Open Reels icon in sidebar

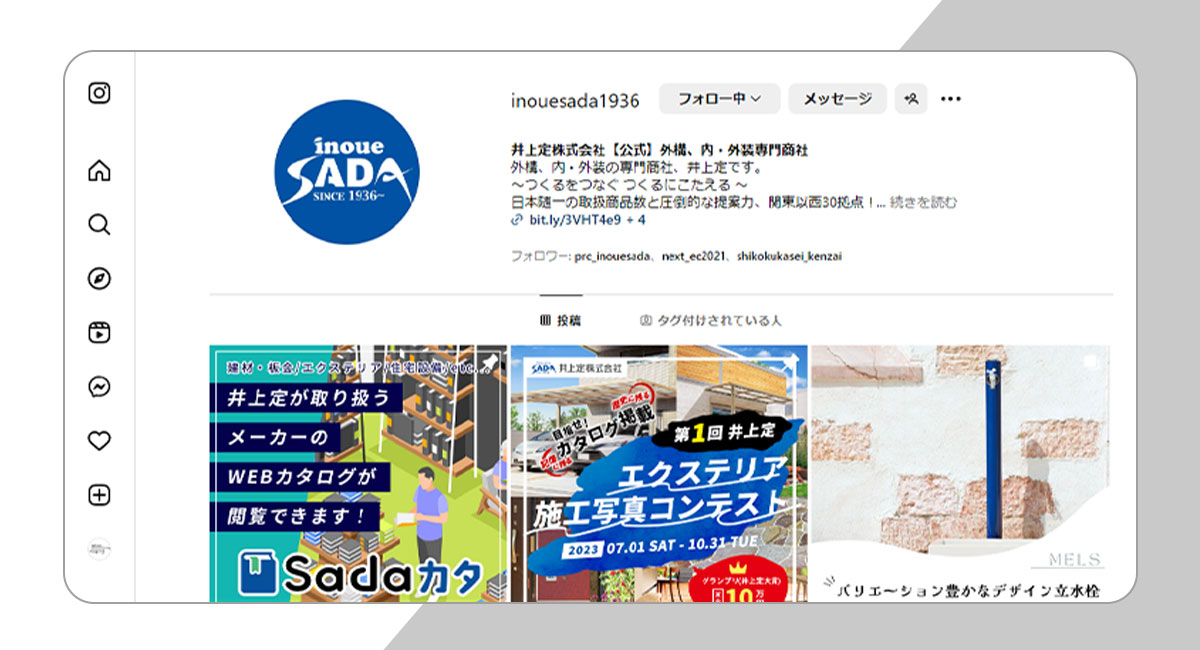click(99, 333)
